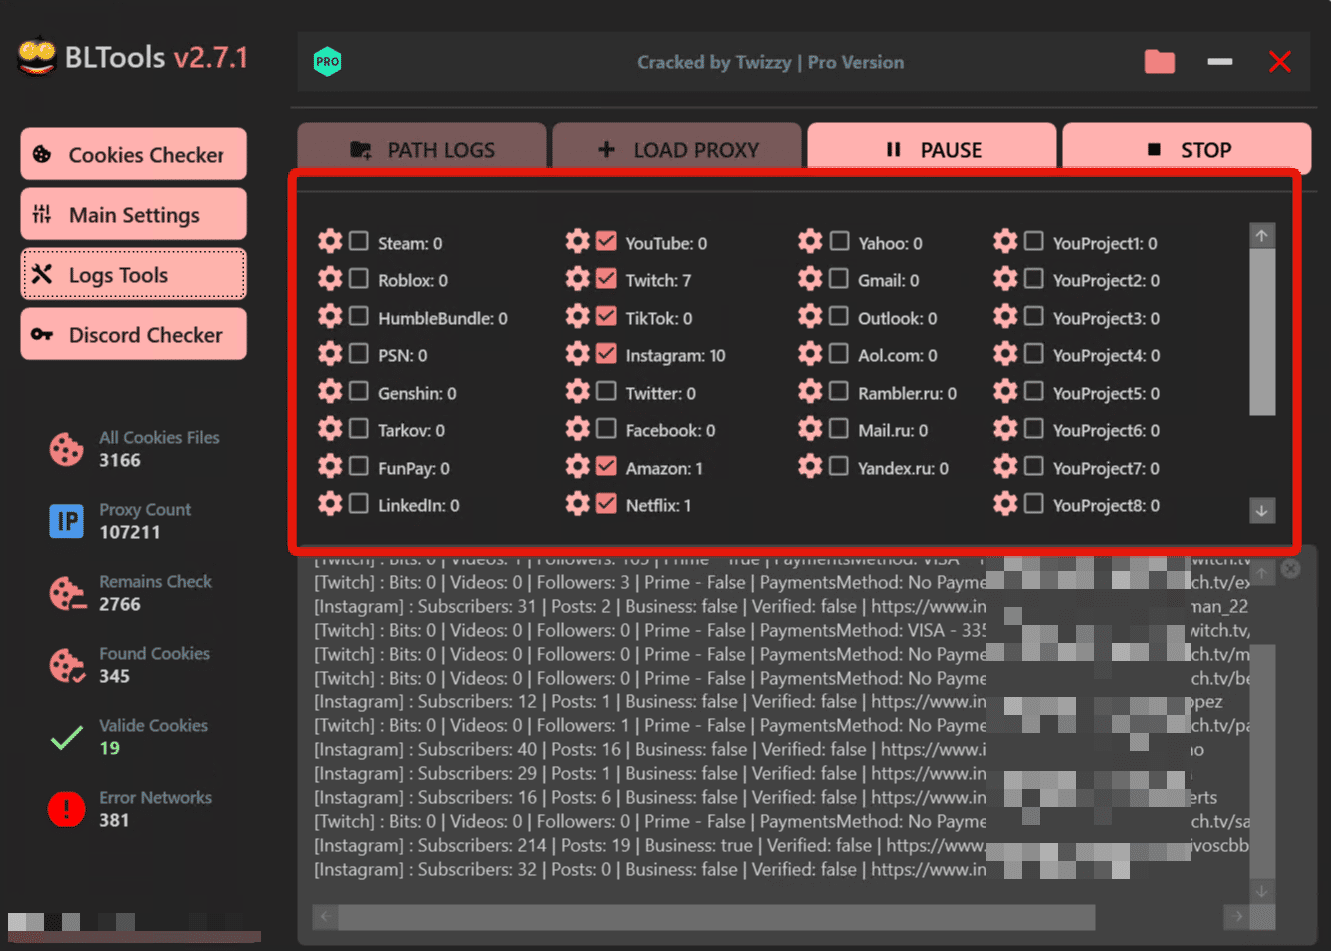Click the services list scroll-down arrow
Image resolution: width=1331 pixels, height=951 pixels.
click(1262, 510)
